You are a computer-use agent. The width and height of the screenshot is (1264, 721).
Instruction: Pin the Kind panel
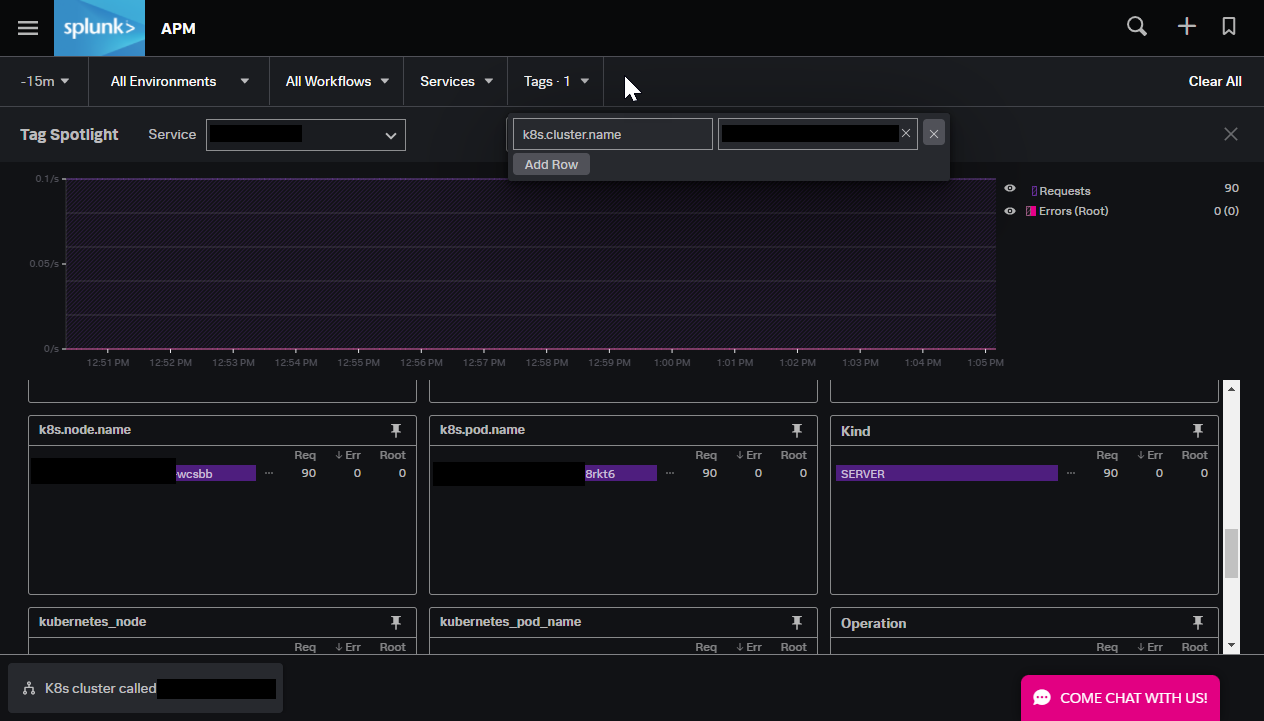(x=1197, y=430)
